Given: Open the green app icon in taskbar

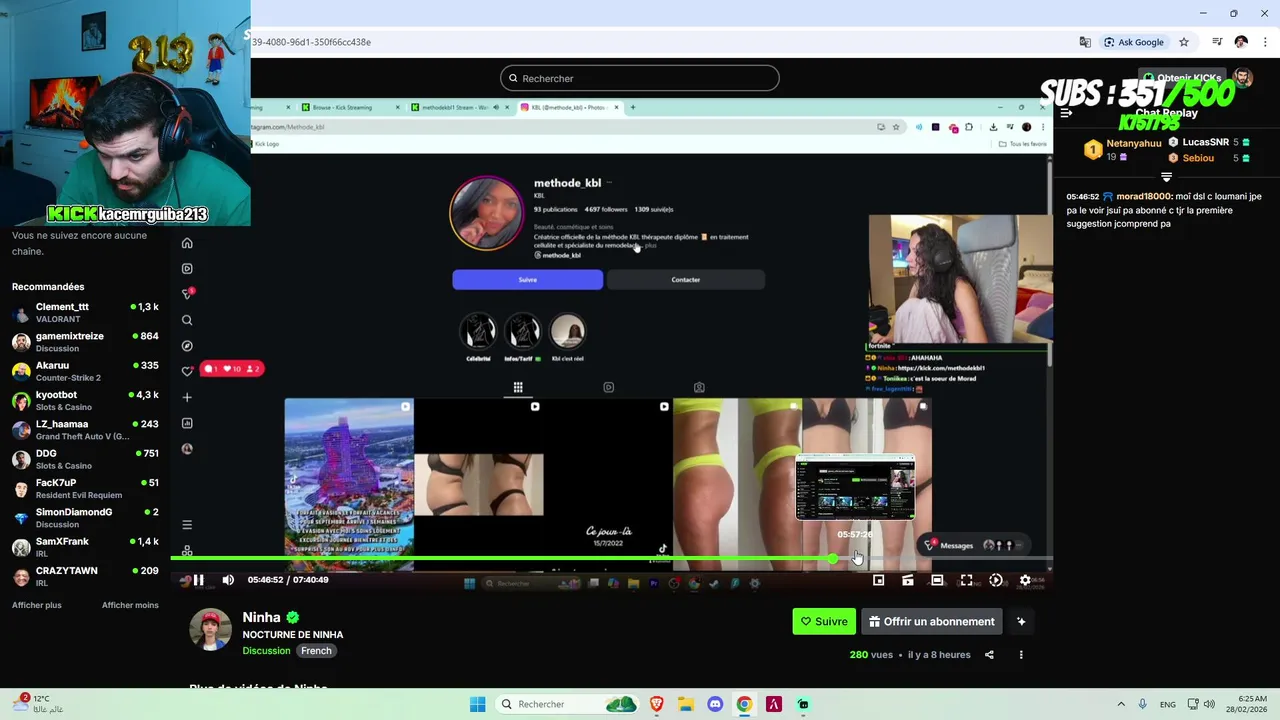Looking at the screenshot, I should (x=803, y=704).
